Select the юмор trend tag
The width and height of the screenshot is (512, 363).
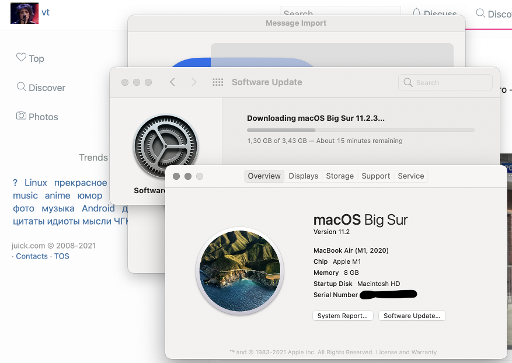[90, 196]
